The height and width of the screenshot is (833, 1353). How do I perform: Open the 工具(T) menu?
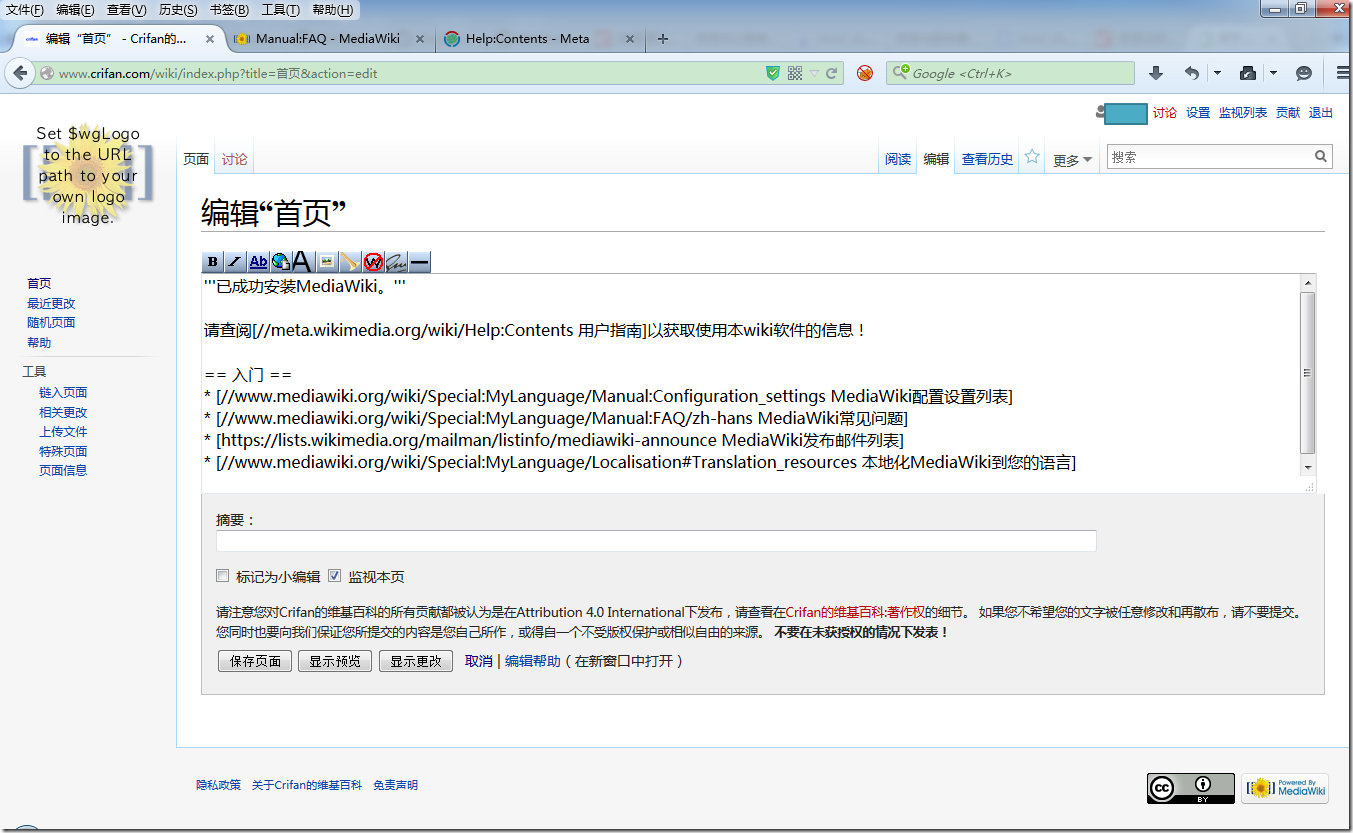[281, 10]
